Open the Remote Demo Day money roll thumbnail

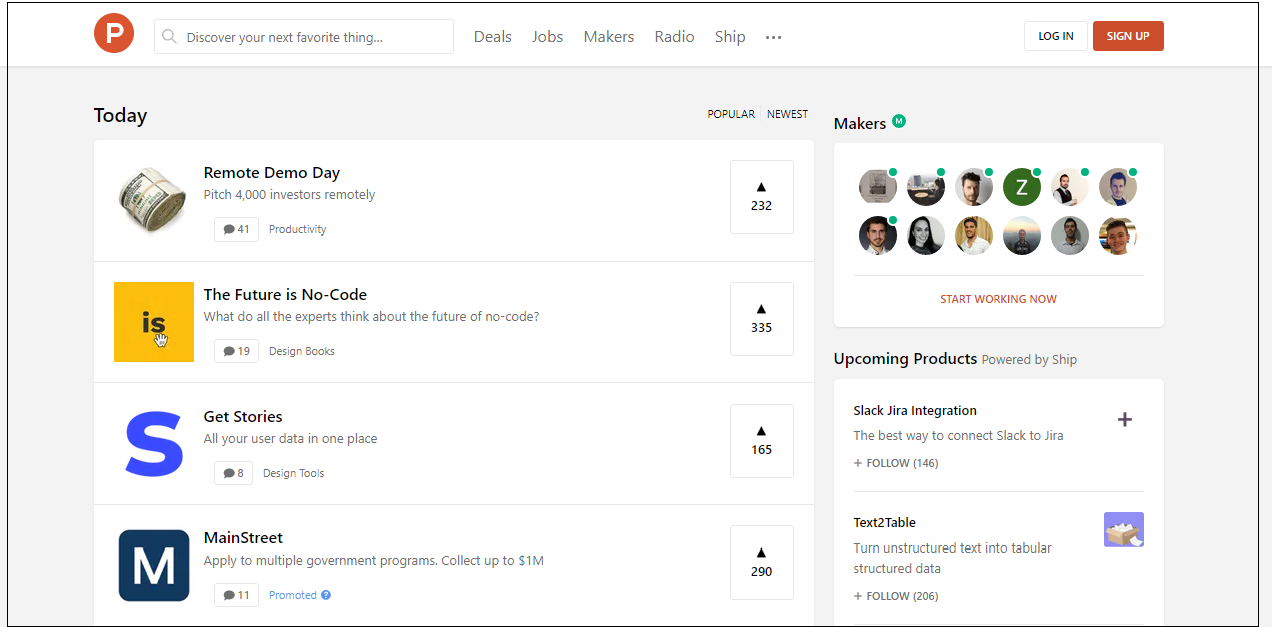click(x=153, y=200)
